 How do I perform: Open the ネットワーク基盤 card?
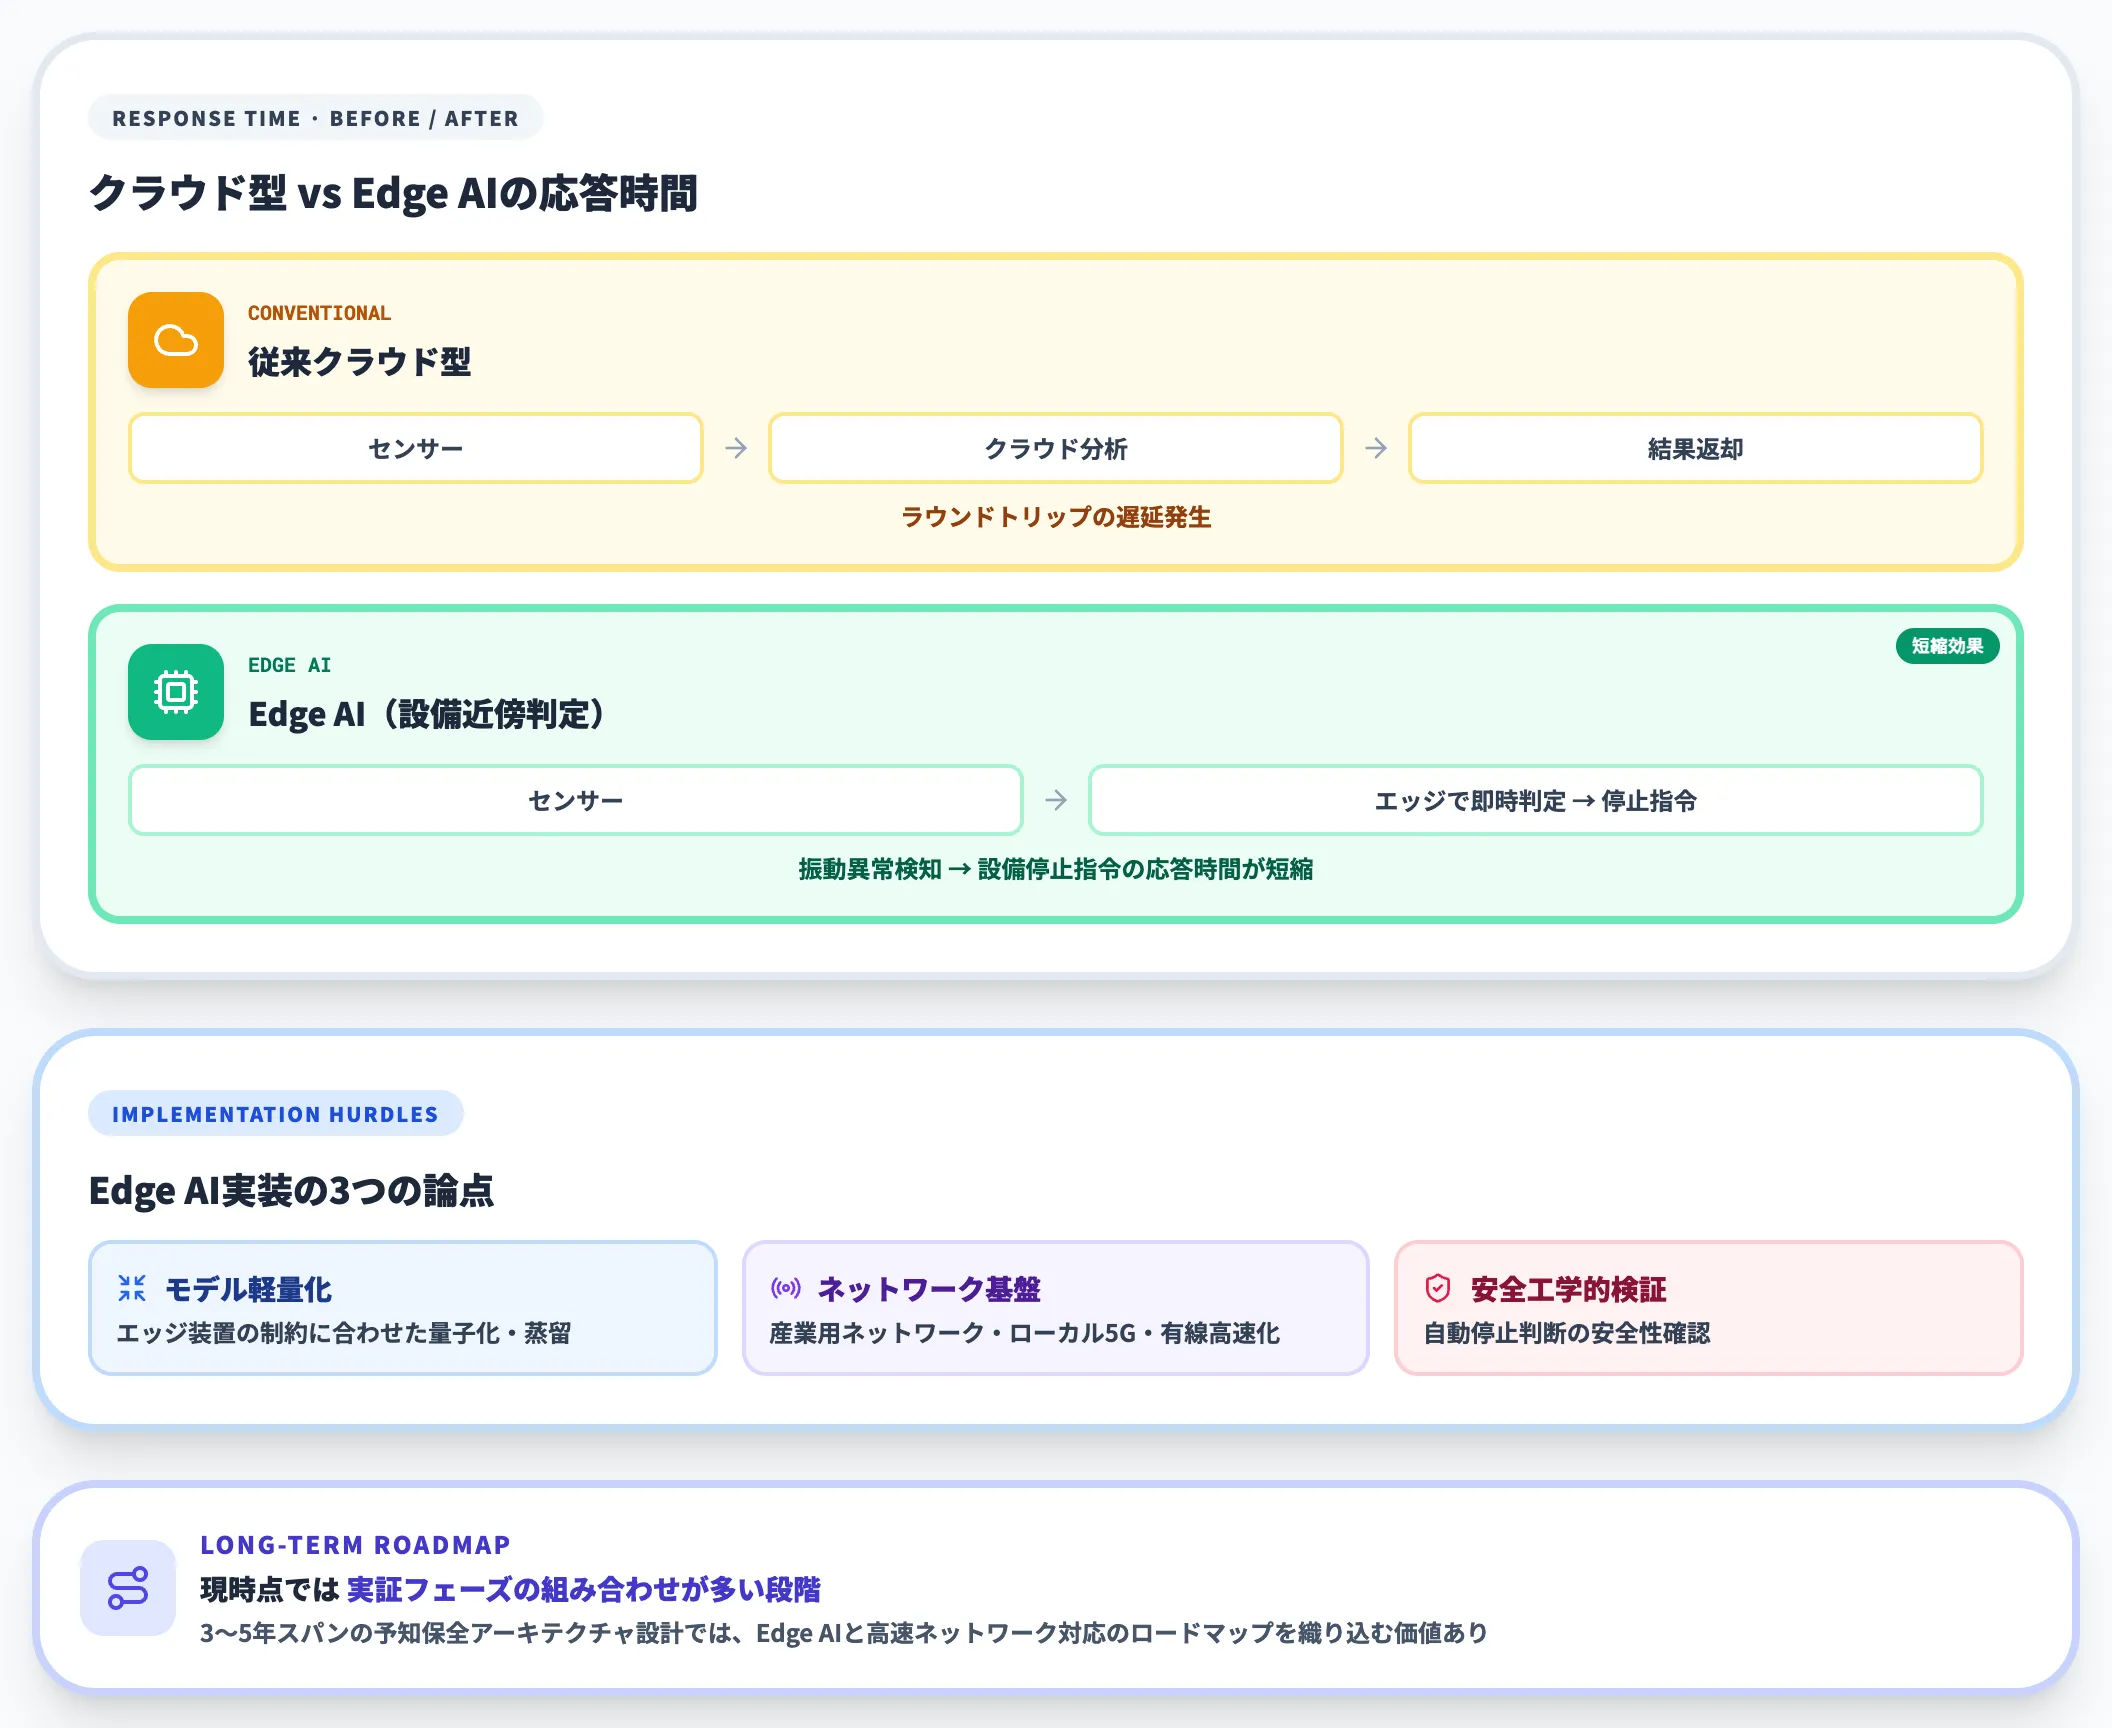tap(1056, 1308)
